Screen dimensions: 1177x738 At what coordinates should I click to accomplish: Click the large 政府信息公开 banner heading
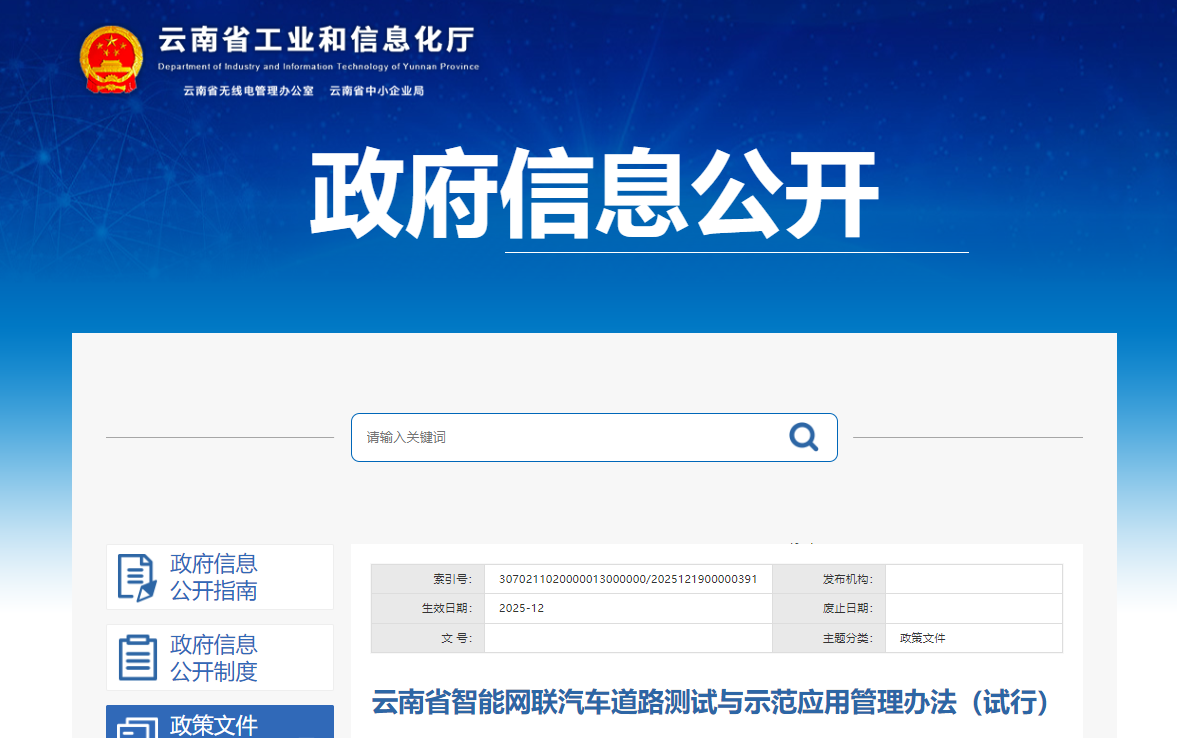pos(594,195)
